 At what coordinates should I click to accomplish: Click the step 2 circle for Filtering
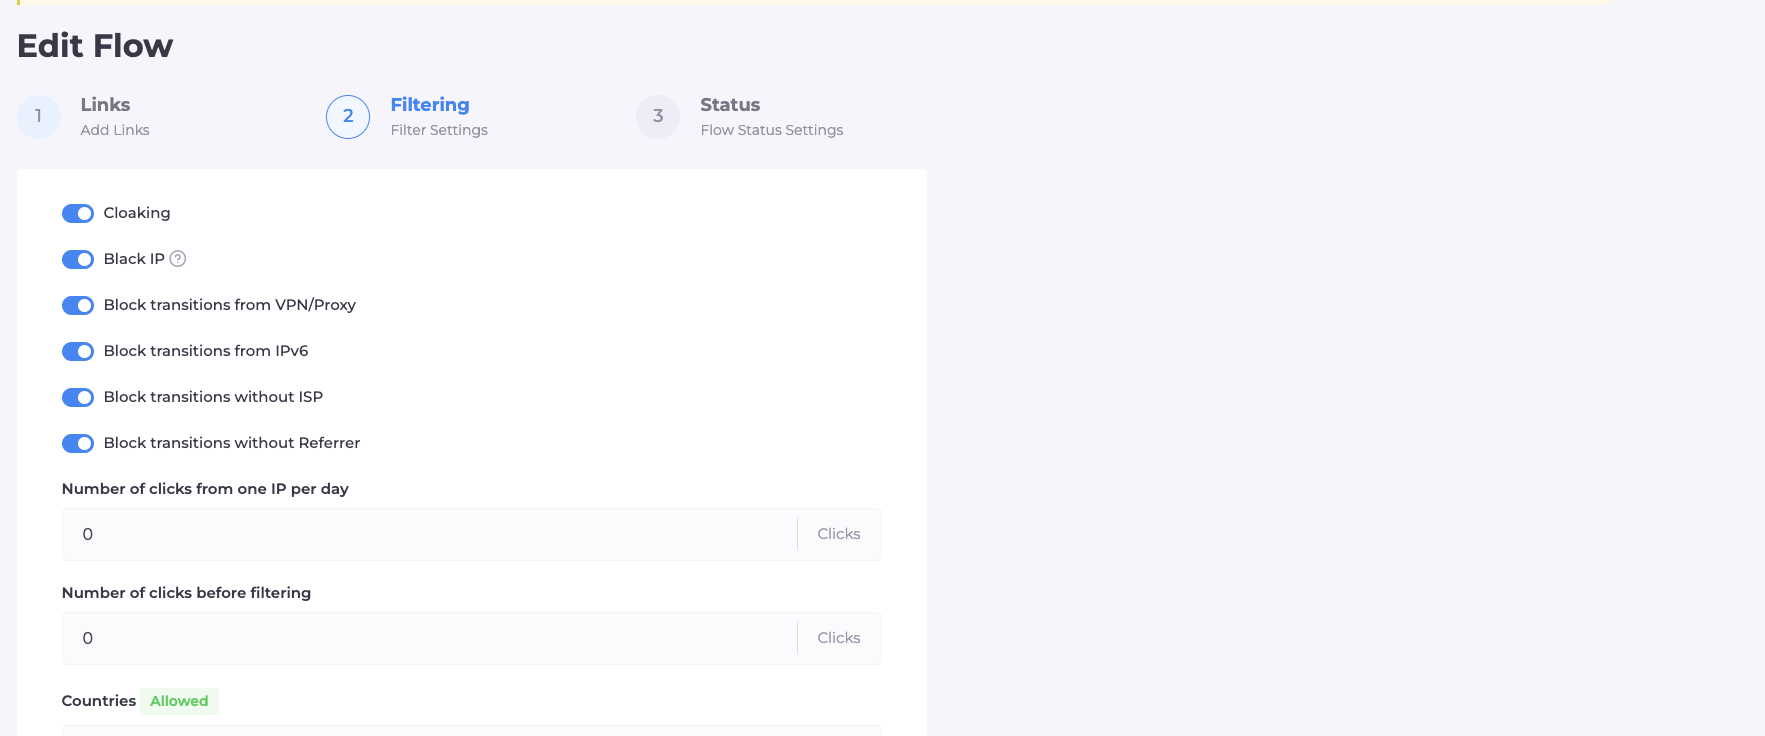click(348, 117)
